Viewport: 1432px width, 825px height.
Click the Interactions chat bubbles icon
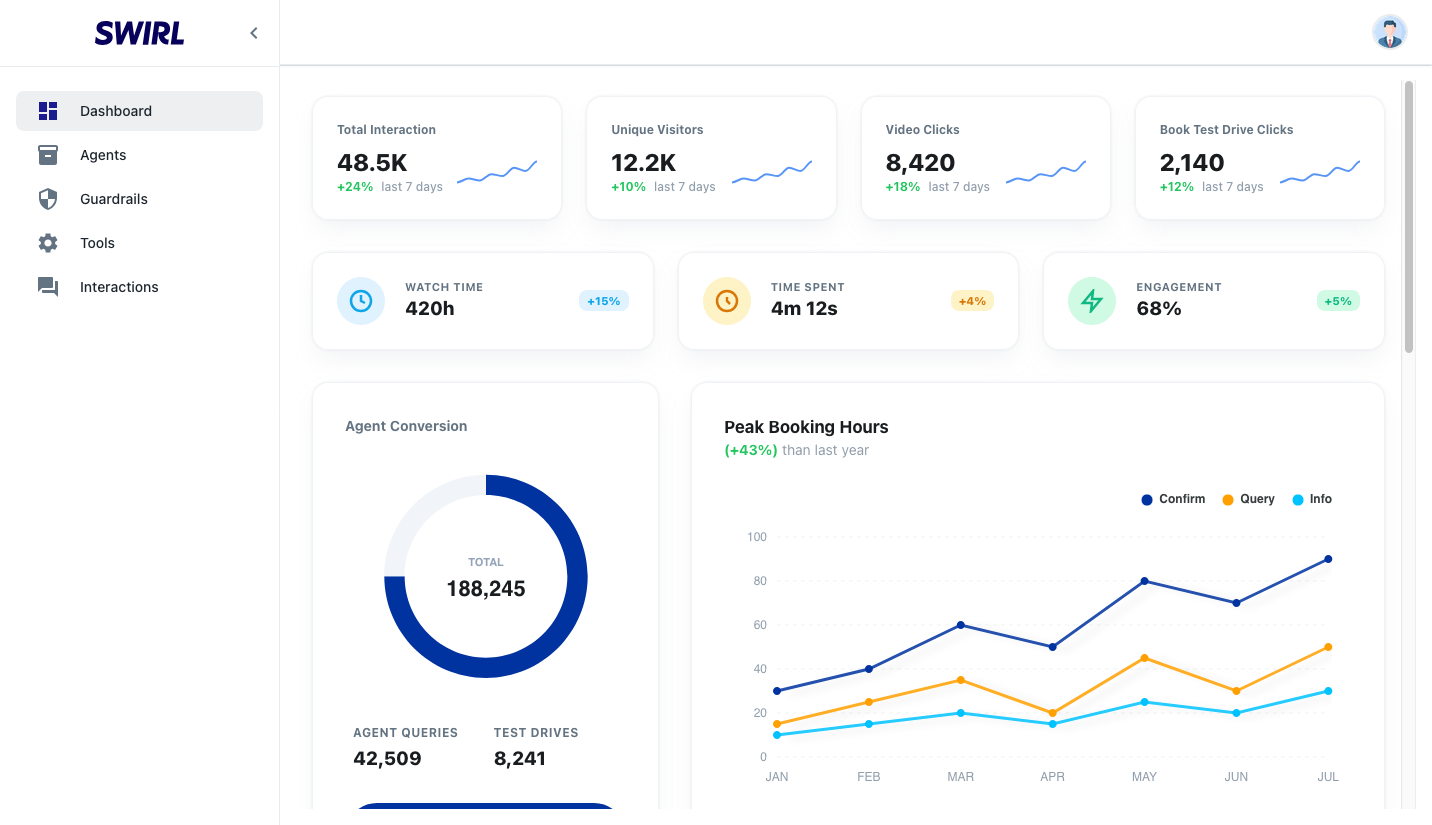pyautogui.click(x=48, y=287)
